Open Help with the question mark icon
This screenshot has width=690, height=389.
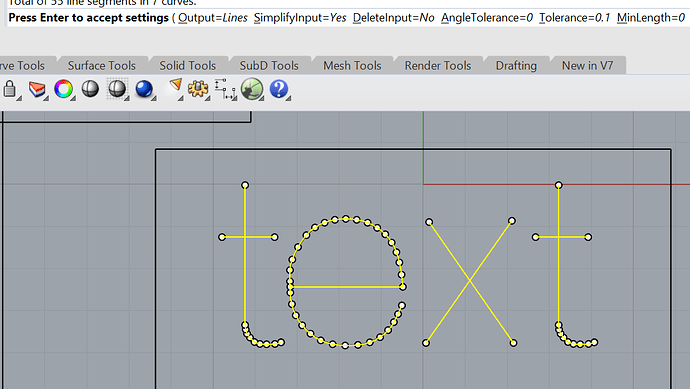(279, 89)
